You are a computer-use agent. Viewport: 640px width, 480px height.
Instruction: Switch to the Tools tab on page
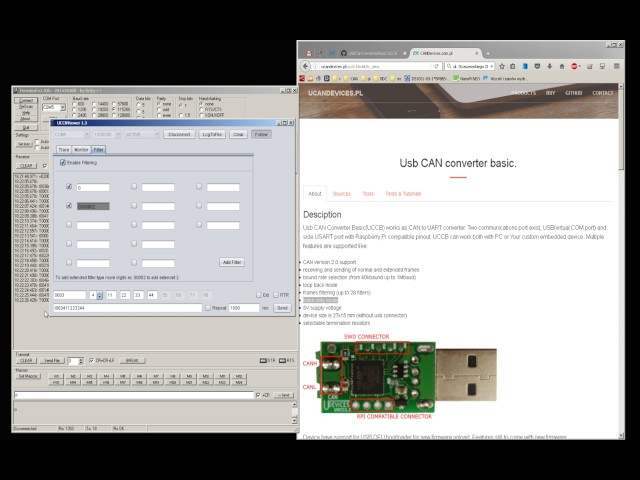coord(368,193)
